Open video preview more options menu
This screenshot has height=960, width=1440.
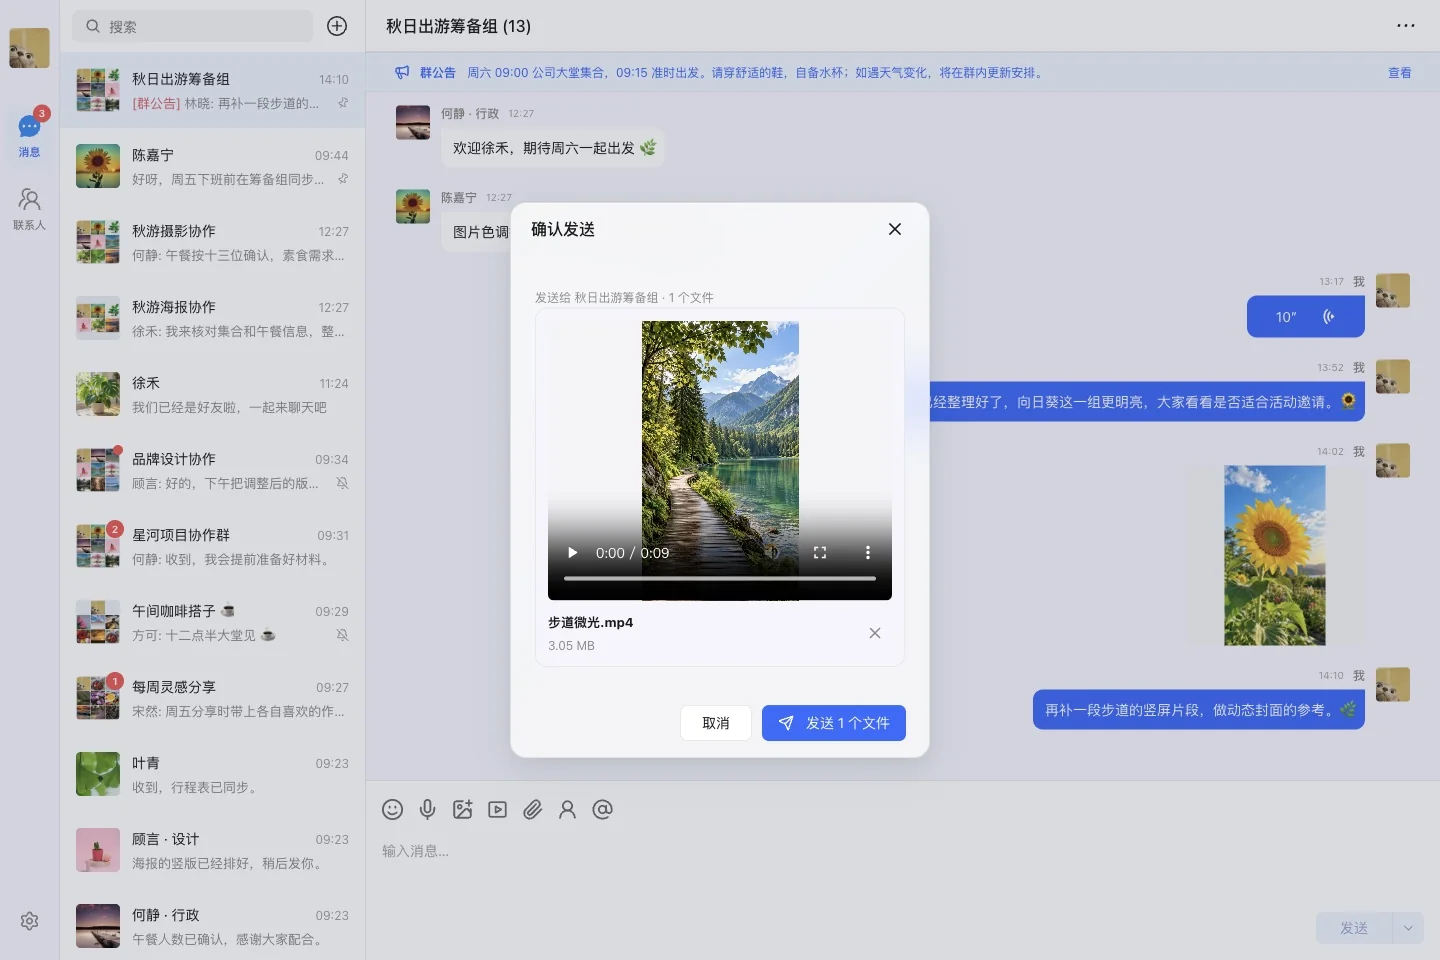tap(867, 553)
